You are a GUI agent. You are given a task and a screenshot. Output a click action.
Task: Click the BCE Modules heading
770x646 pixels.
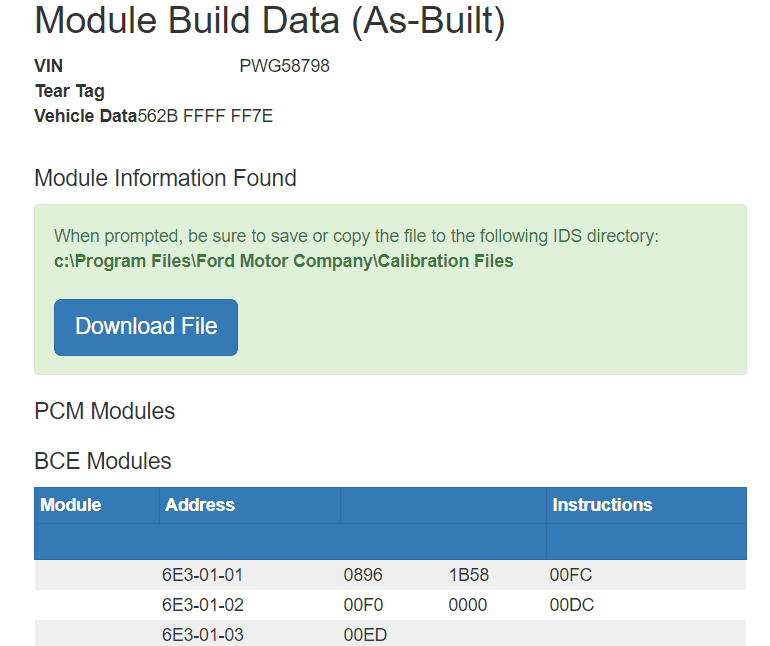point(103,461)
